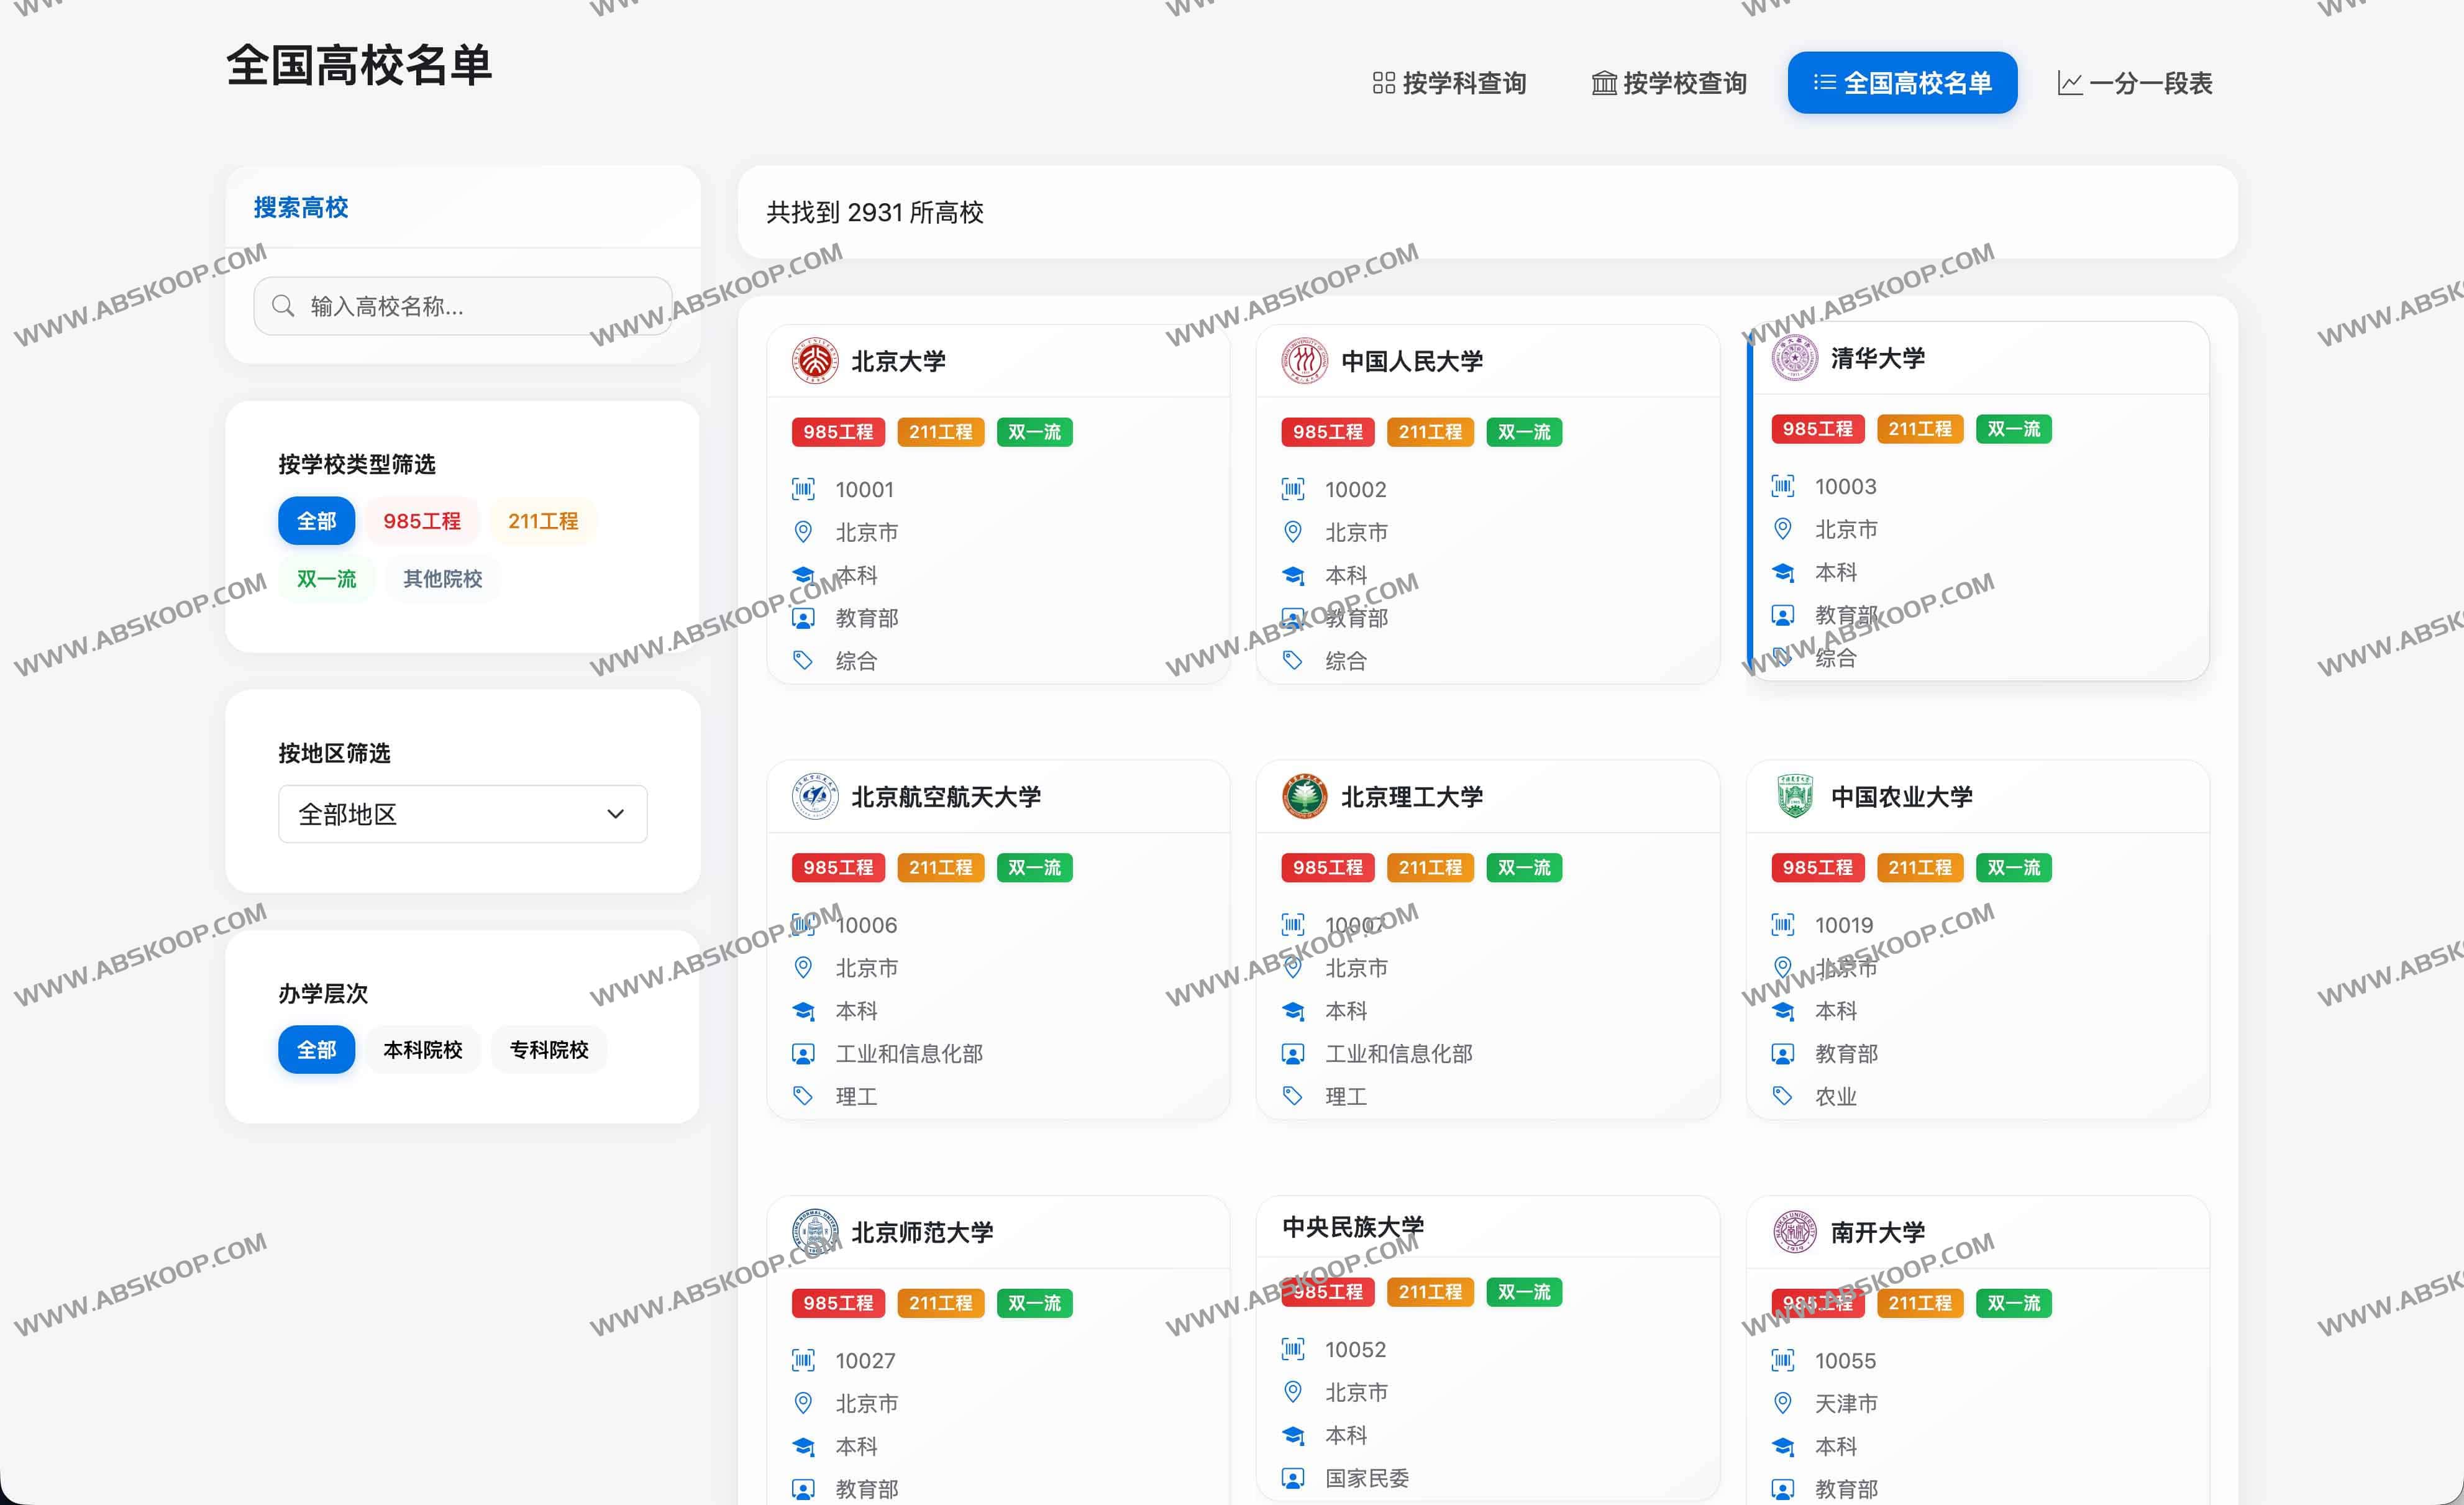Switch to 按学科查询 tab
The image size is (2464, 1505).
point(1449,83)
